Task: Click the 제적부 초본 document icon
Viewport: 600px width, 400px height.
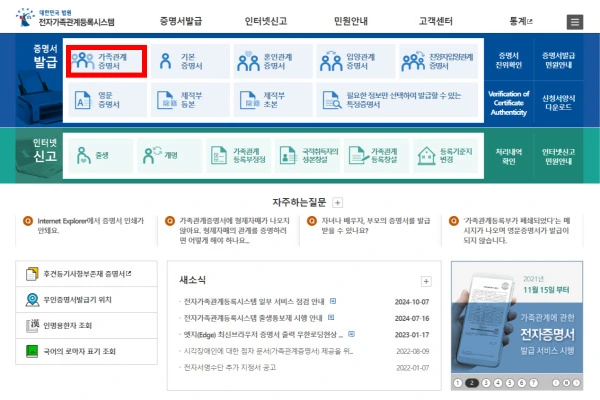Action: point(248,100)
